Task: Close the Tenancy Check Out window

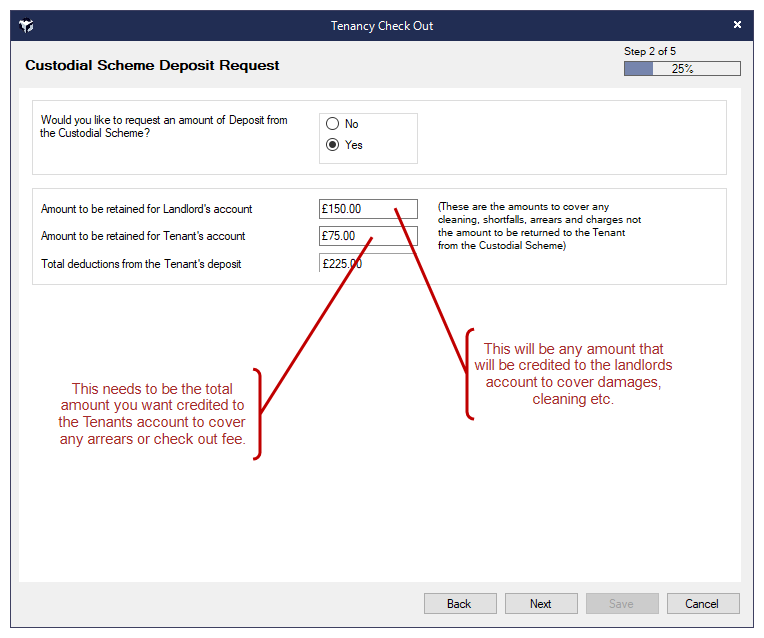Action: tap(737, 25)
